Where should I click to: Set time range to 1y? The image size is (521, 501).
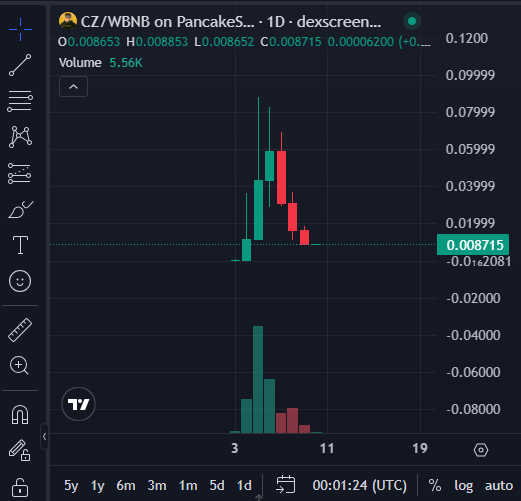tap(98, 486)
